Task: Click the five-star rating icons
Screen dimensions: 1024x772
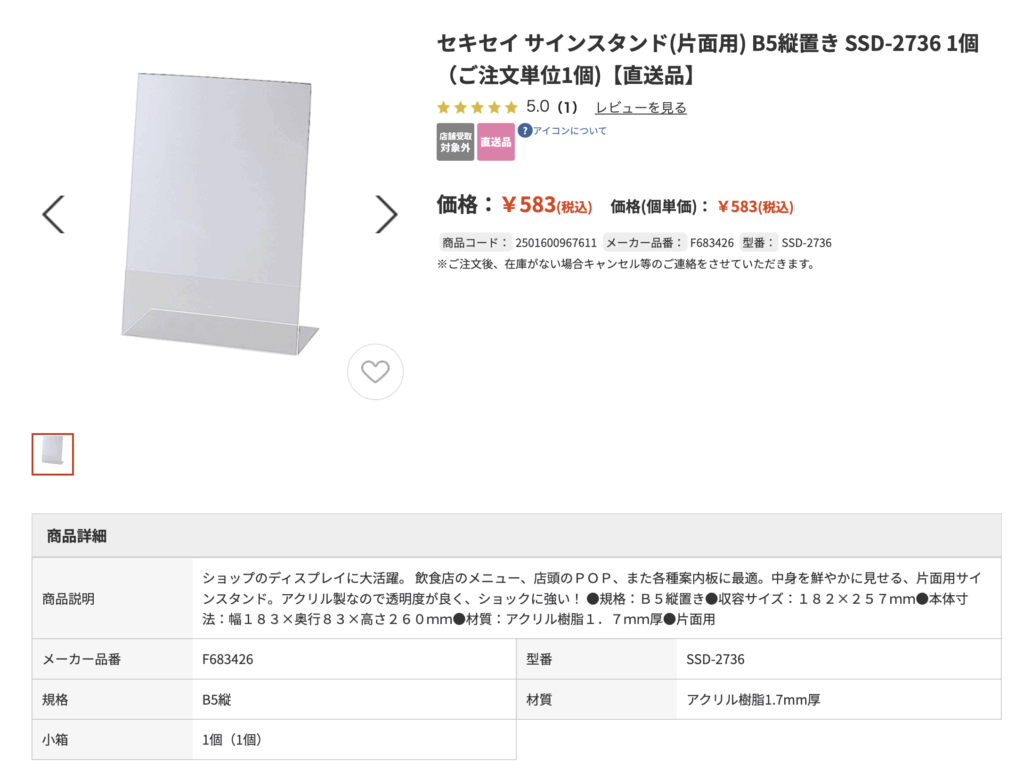Action: click(477, 107)
